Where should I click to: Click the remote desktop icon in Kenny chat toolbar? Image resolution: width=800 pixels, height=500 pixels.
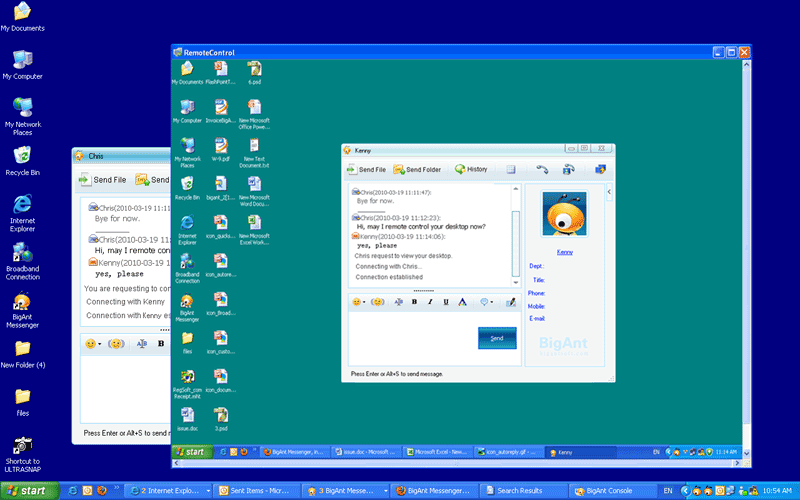(x=601, y=169)
